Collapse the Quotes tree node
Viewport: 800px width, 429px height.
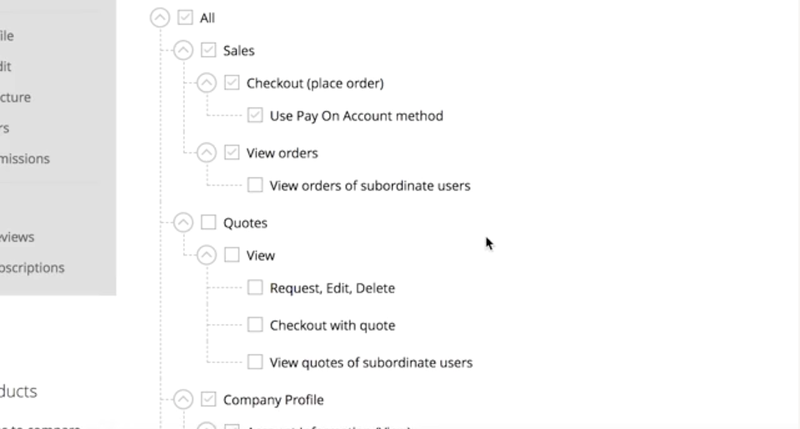(x=183, y=222)
